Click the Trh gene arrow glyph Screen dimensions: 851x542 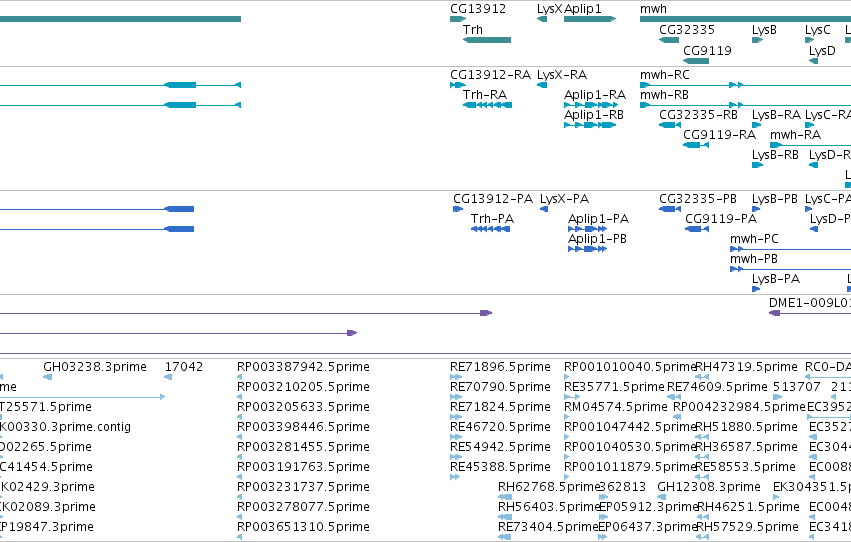[x=487, y=40]
